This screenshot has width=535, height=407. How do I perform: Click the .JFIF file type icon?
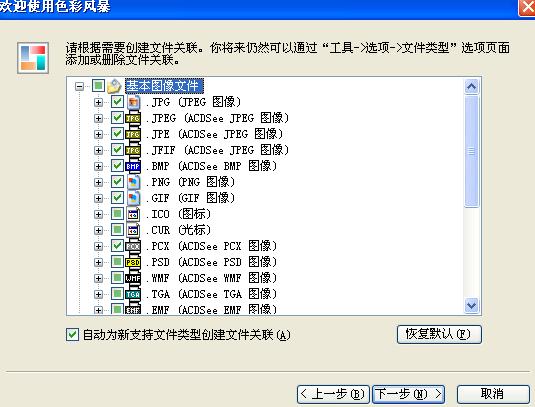click(x=133, y=150)
